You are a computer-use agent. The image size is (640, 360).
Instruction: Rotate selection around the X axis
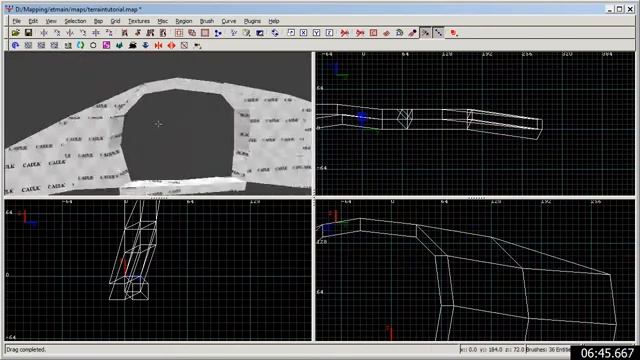57,33
